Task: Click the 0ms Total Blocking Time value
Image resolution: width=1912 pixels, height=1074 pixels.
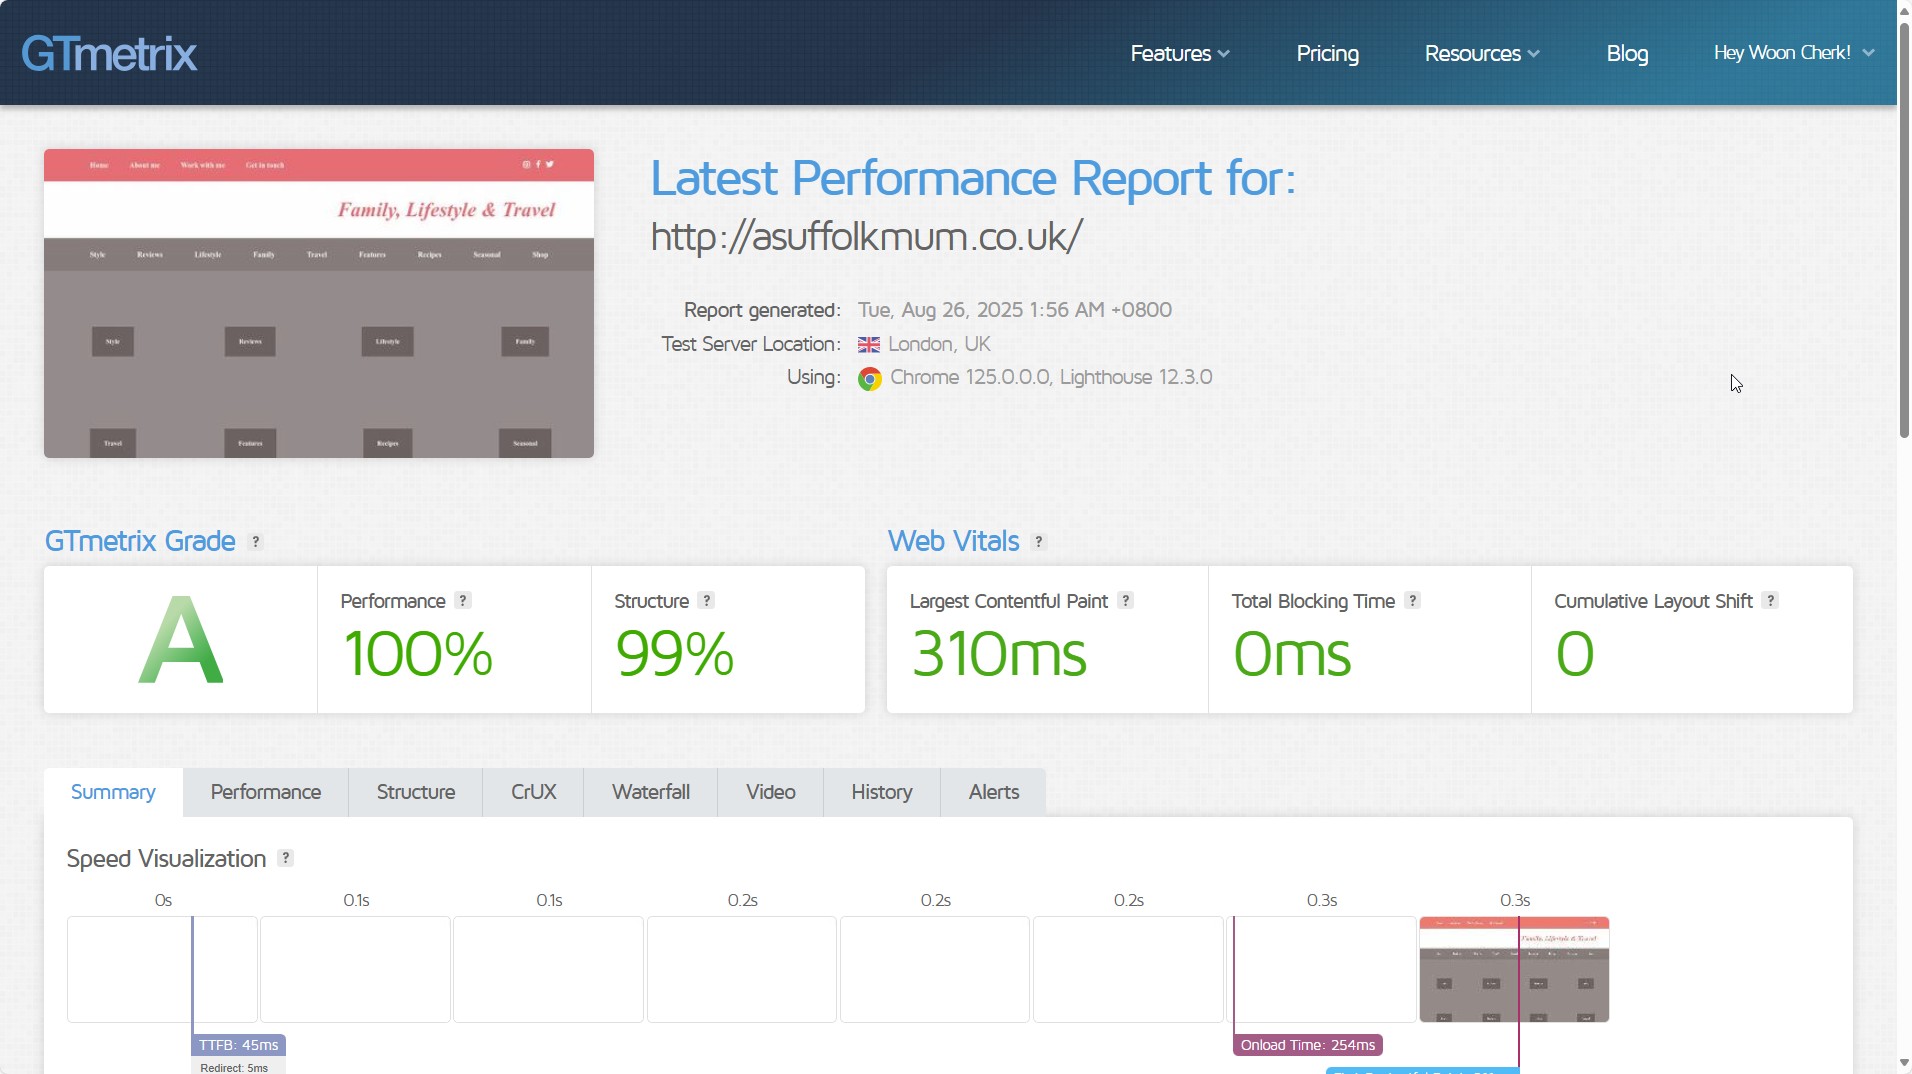Action: [1292, 654]
